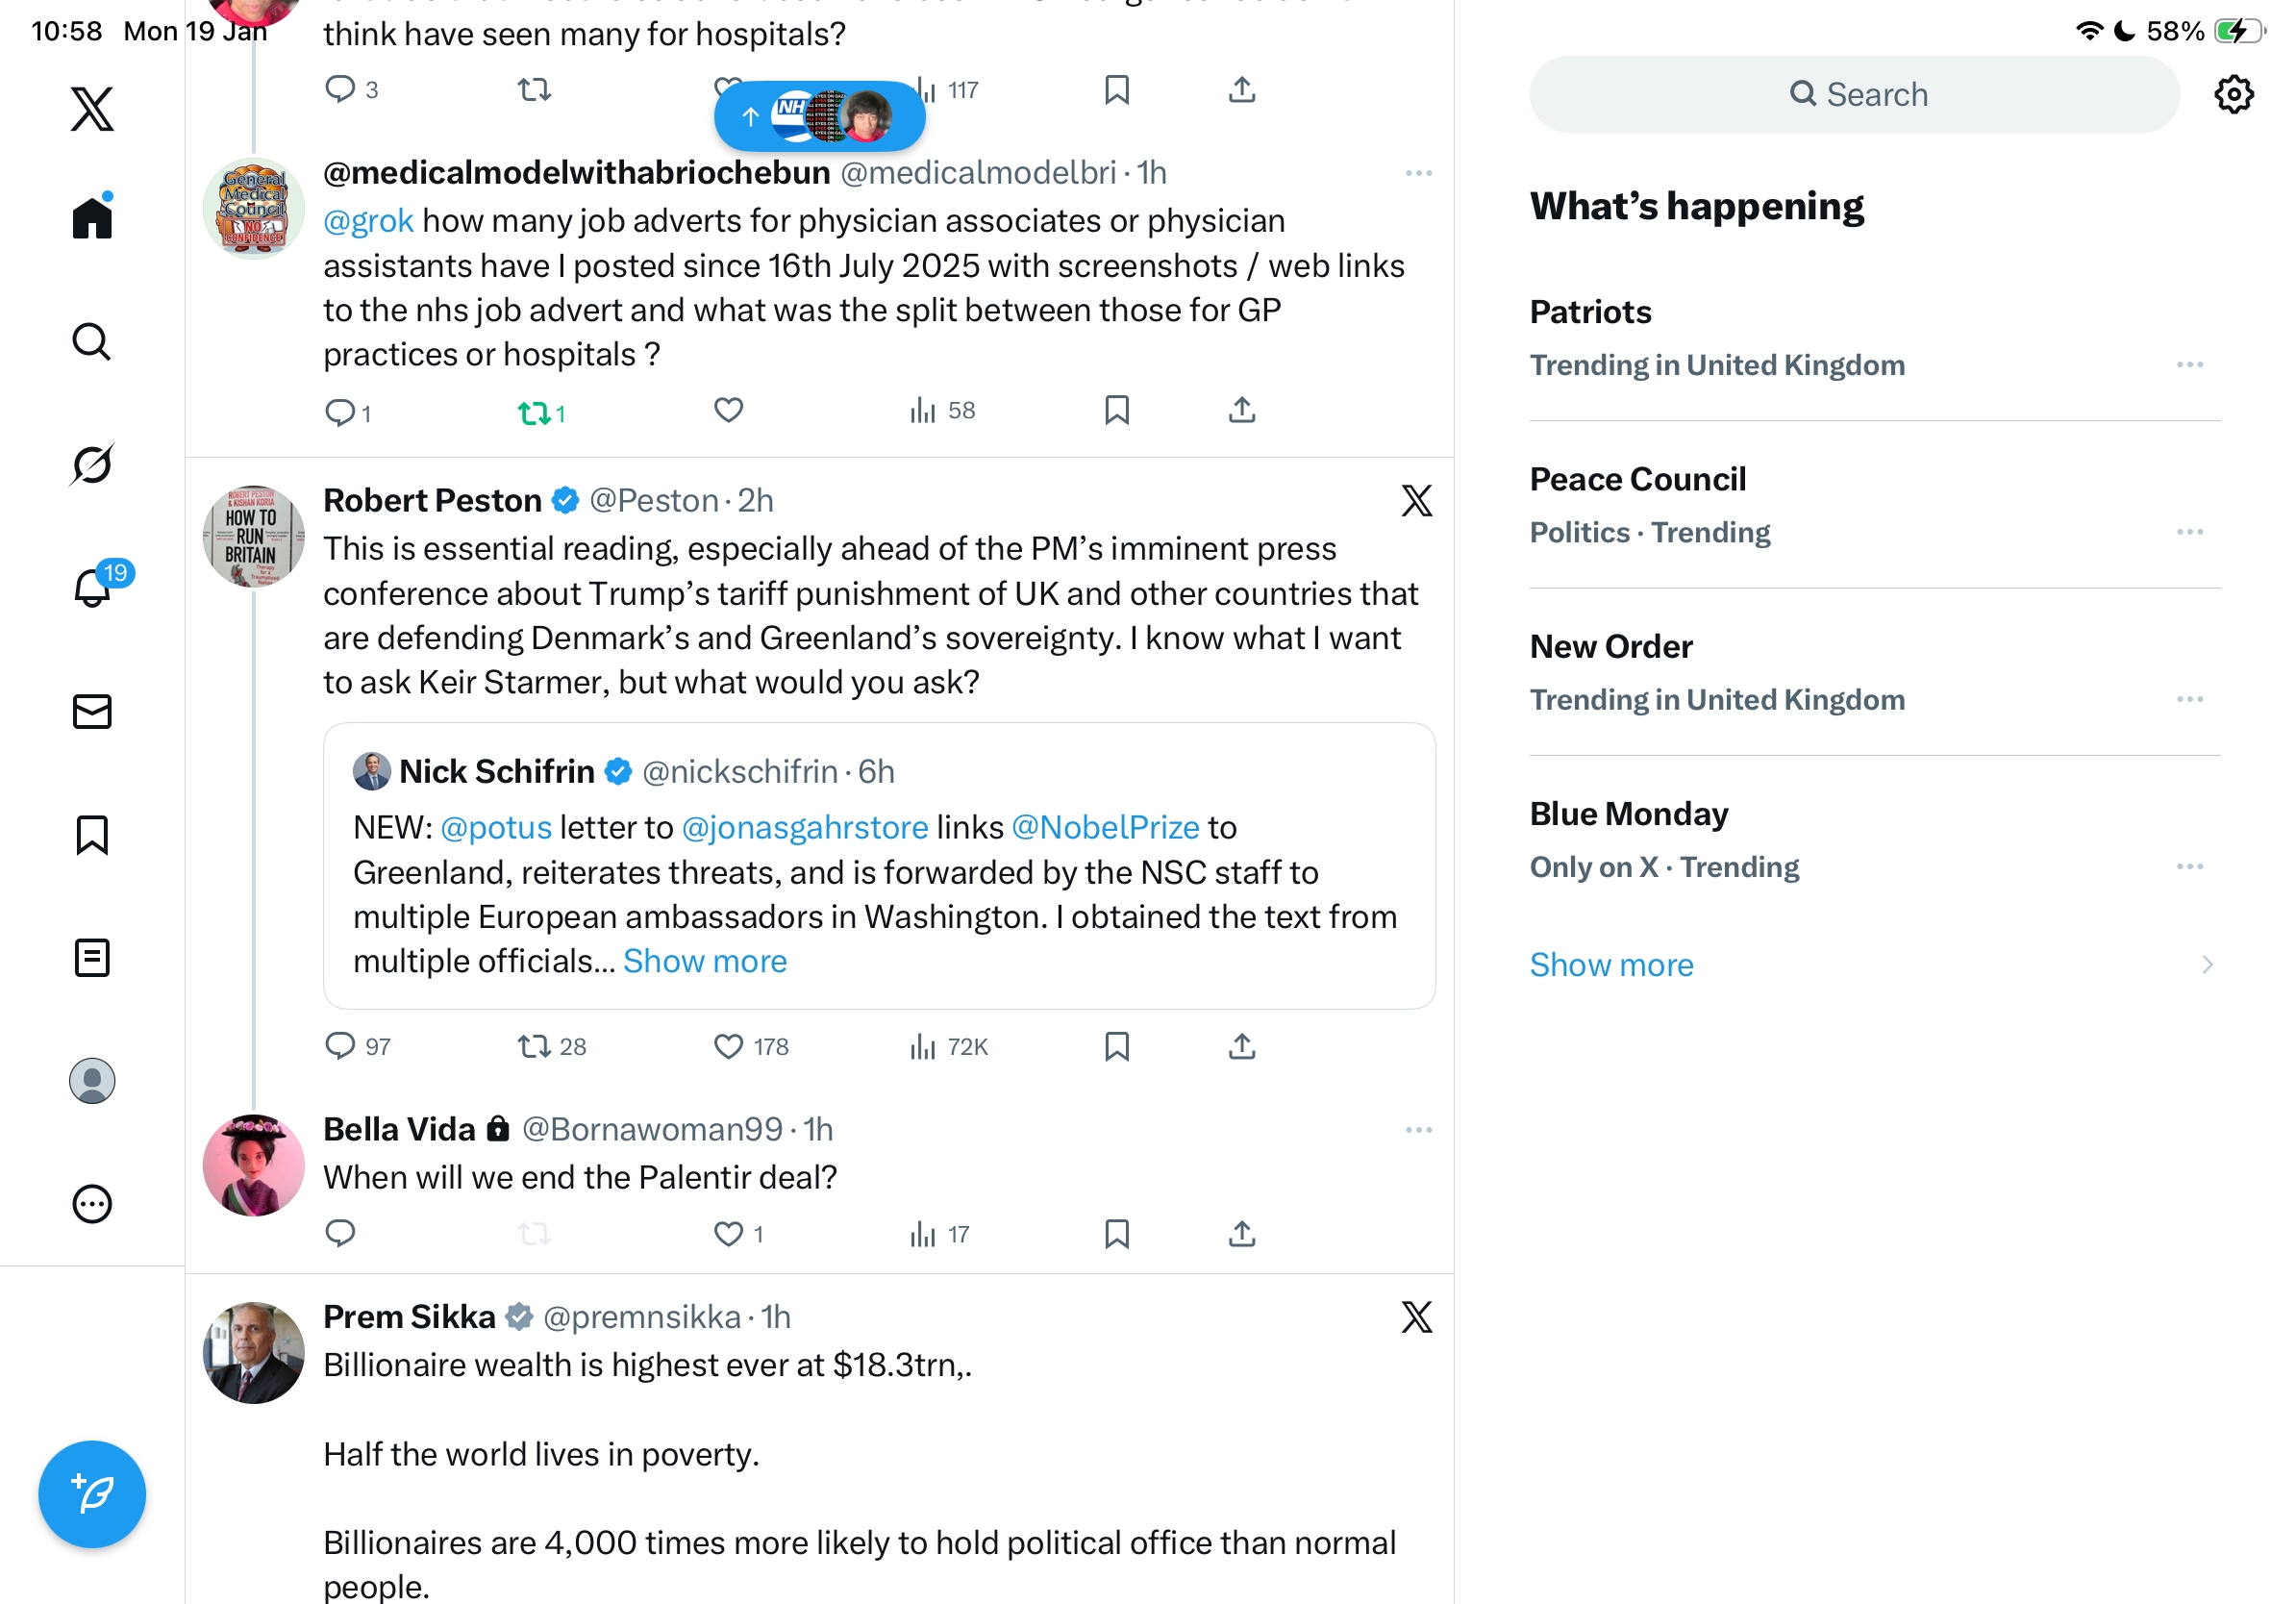Open the Lists icon in sidebar
The width and height of the screenshot is (2296, 1604).
[92, 958]
